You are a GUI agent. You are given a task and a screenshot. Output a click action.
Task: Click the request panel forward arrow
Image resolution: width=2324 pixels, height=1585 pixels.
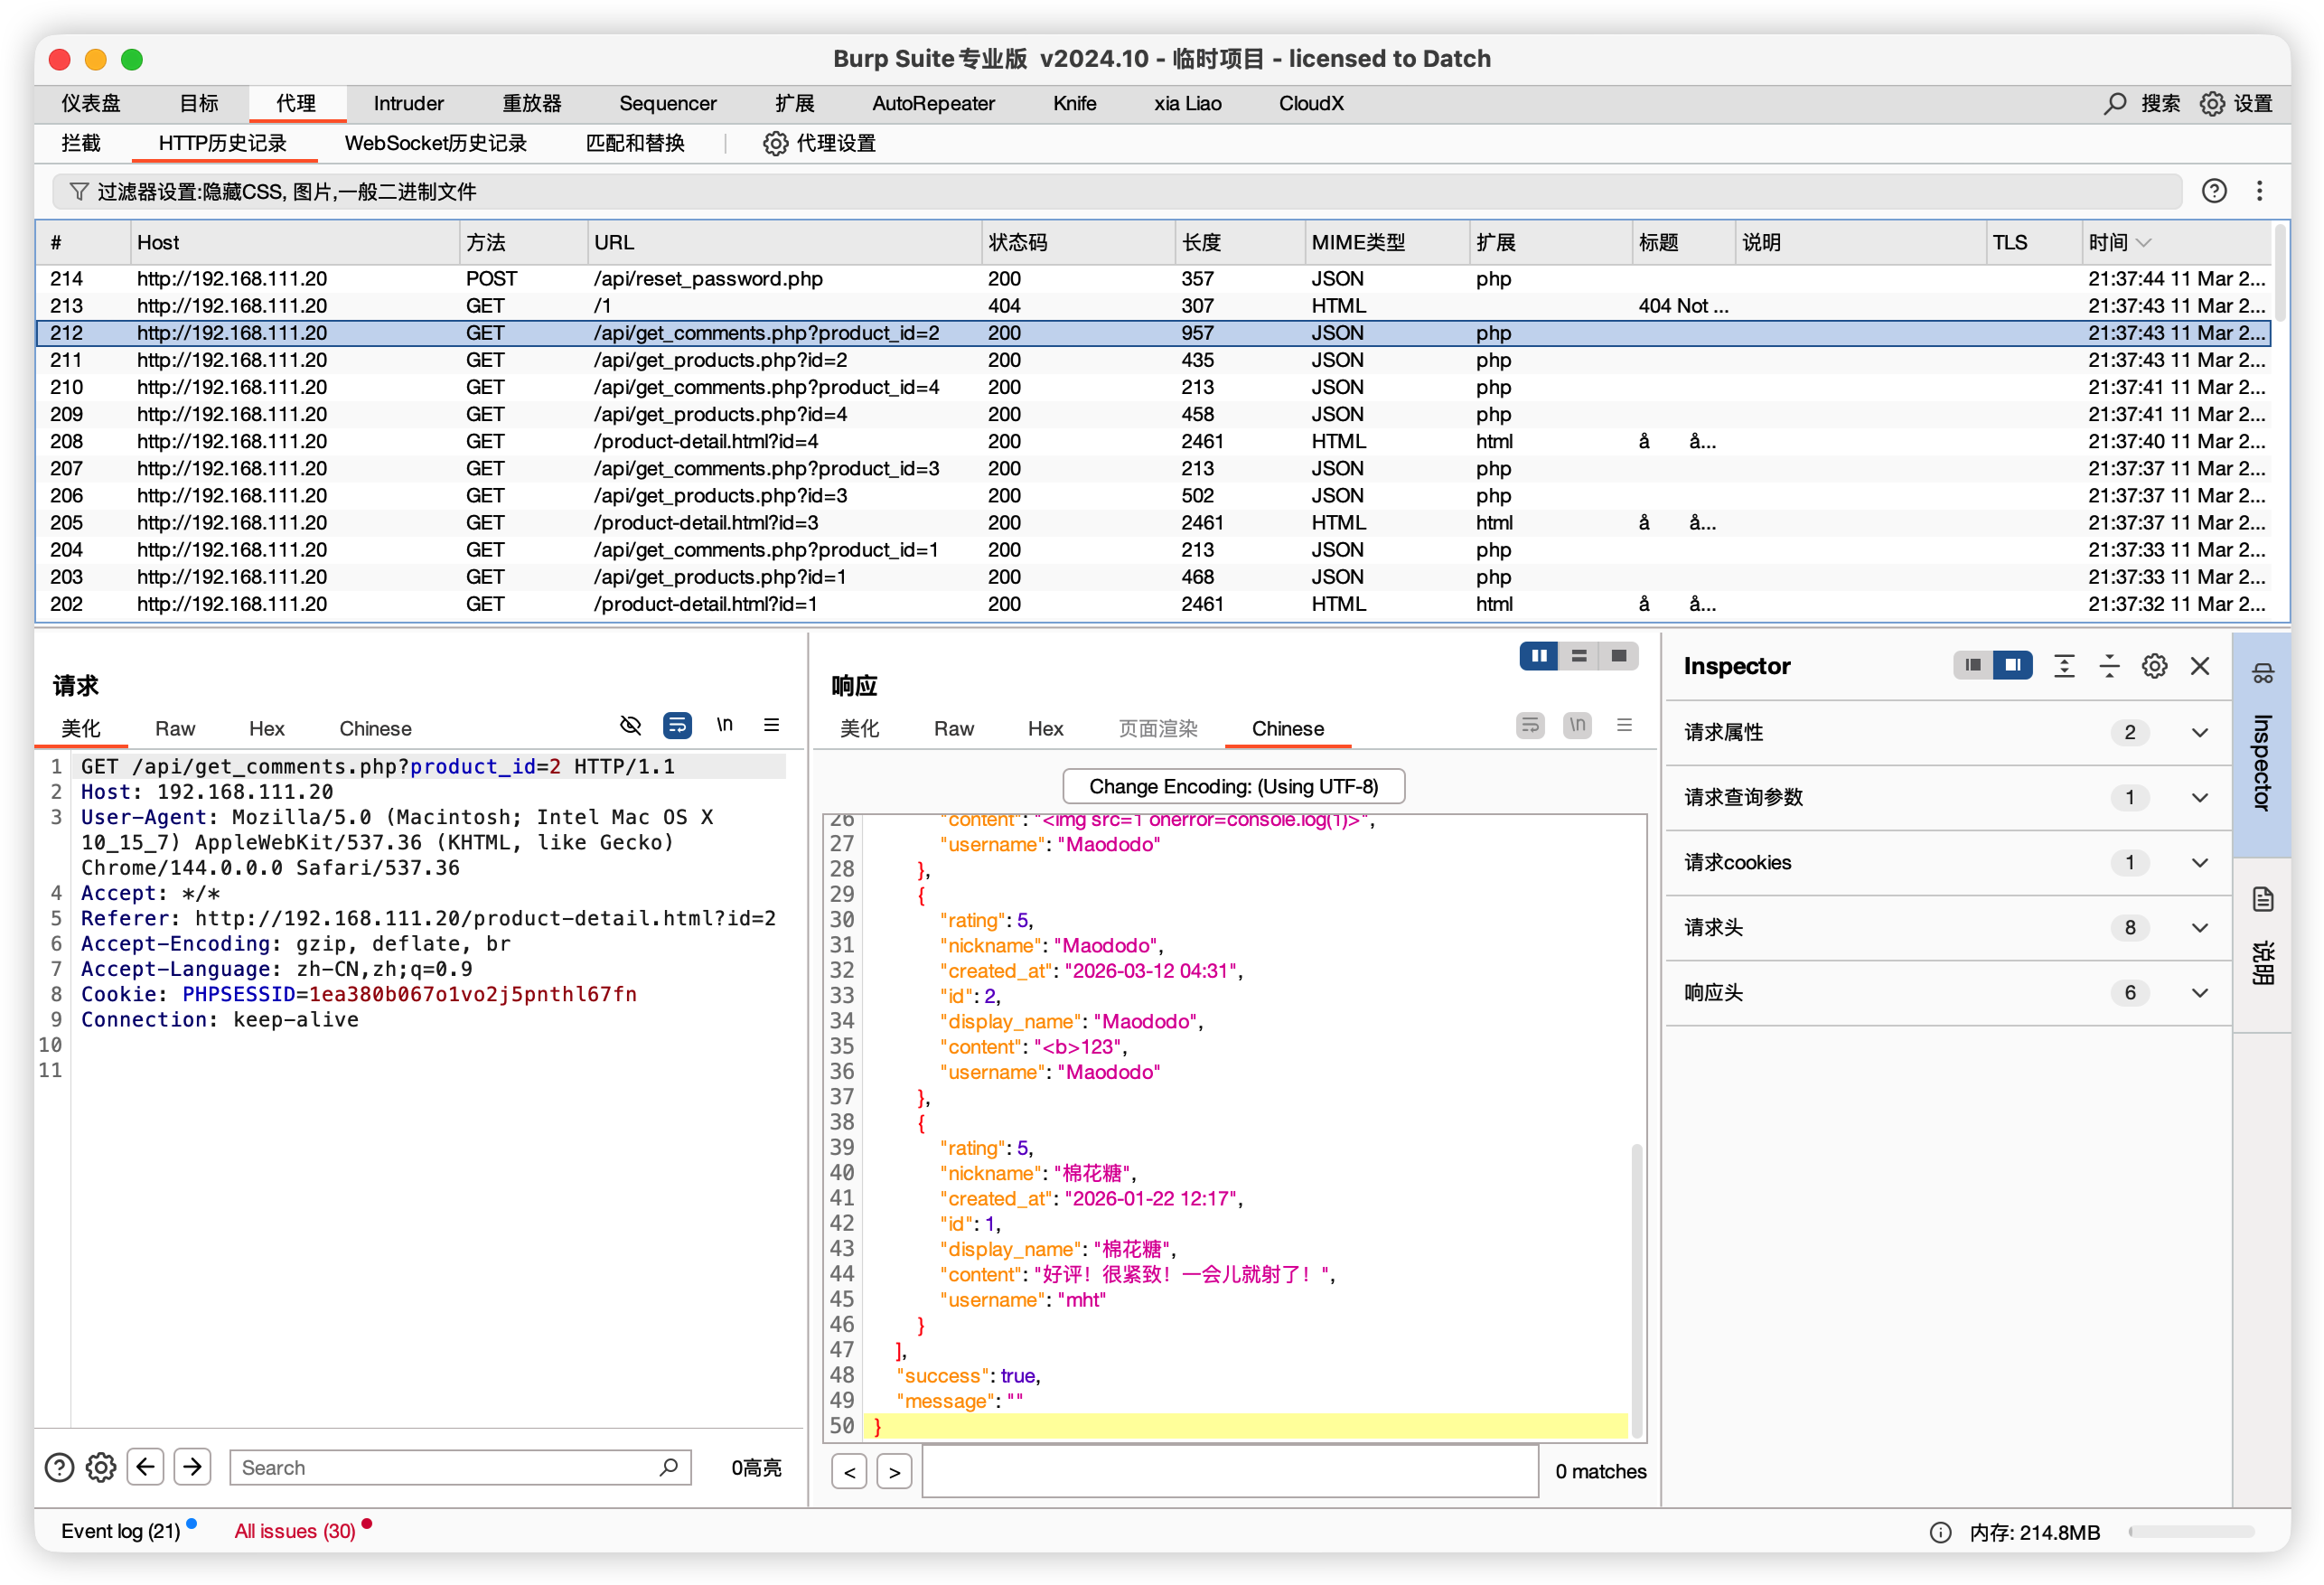[x=192, y=1467]
